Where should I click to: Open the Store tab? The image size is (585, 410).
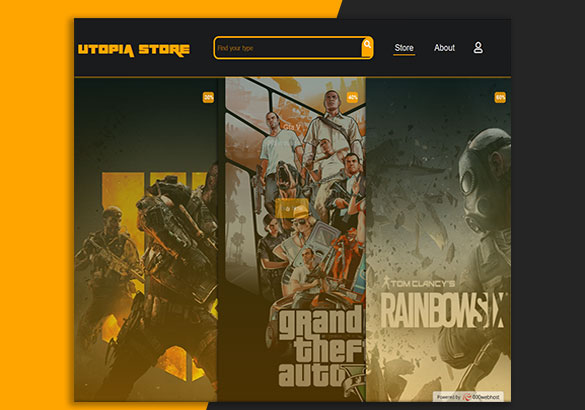click(404, 48)
